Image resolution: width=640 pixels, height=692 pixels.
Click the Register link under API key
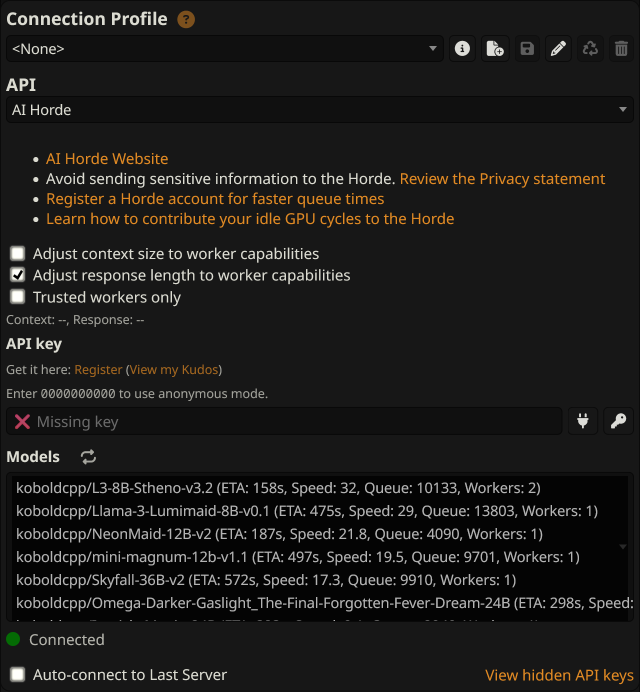pyautogui.click(x=98, y=369)
